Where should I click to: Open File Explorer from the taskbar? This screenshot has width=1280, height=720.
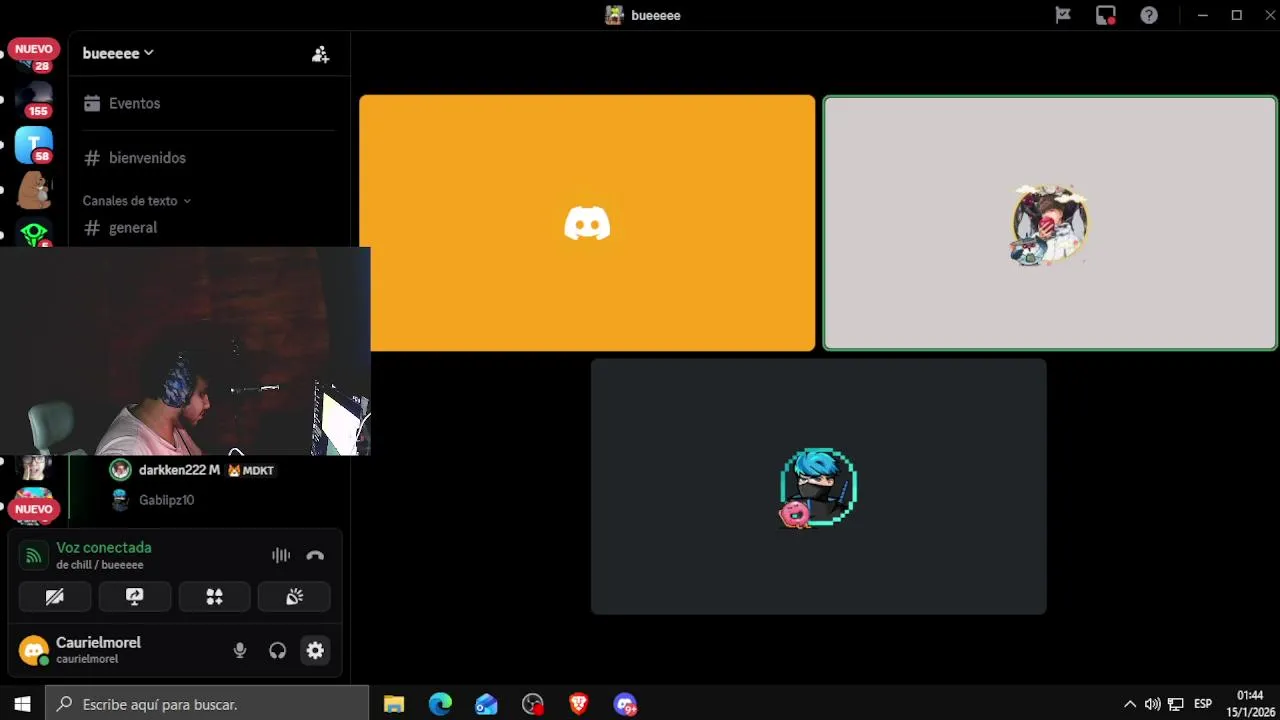pyautogui.click(x=394, y=704)
